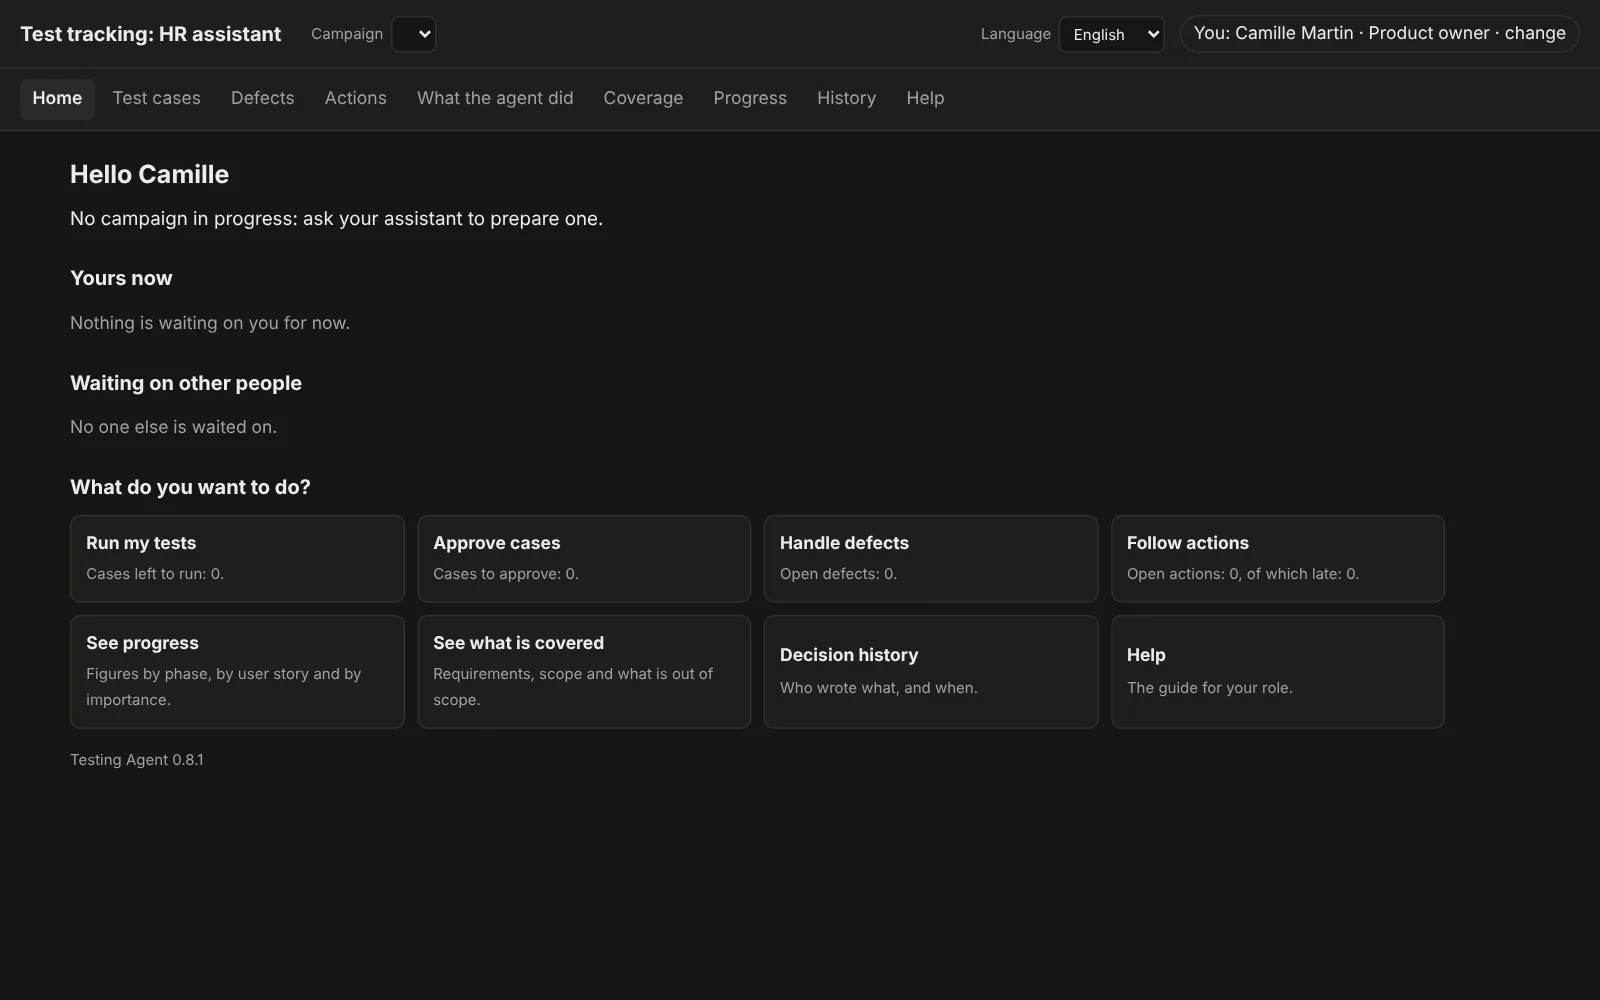Screen dimensions: 1600x1000
Task: Open the Help tab in navigation
Action: pos(925,98)
